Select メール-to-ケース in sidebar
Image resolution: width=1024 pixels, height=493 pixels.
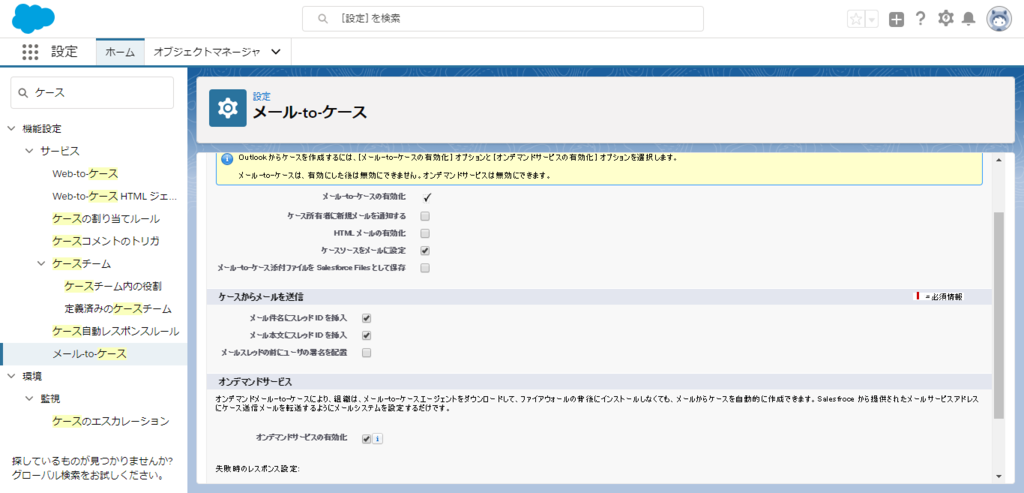(x=89, y=353)
